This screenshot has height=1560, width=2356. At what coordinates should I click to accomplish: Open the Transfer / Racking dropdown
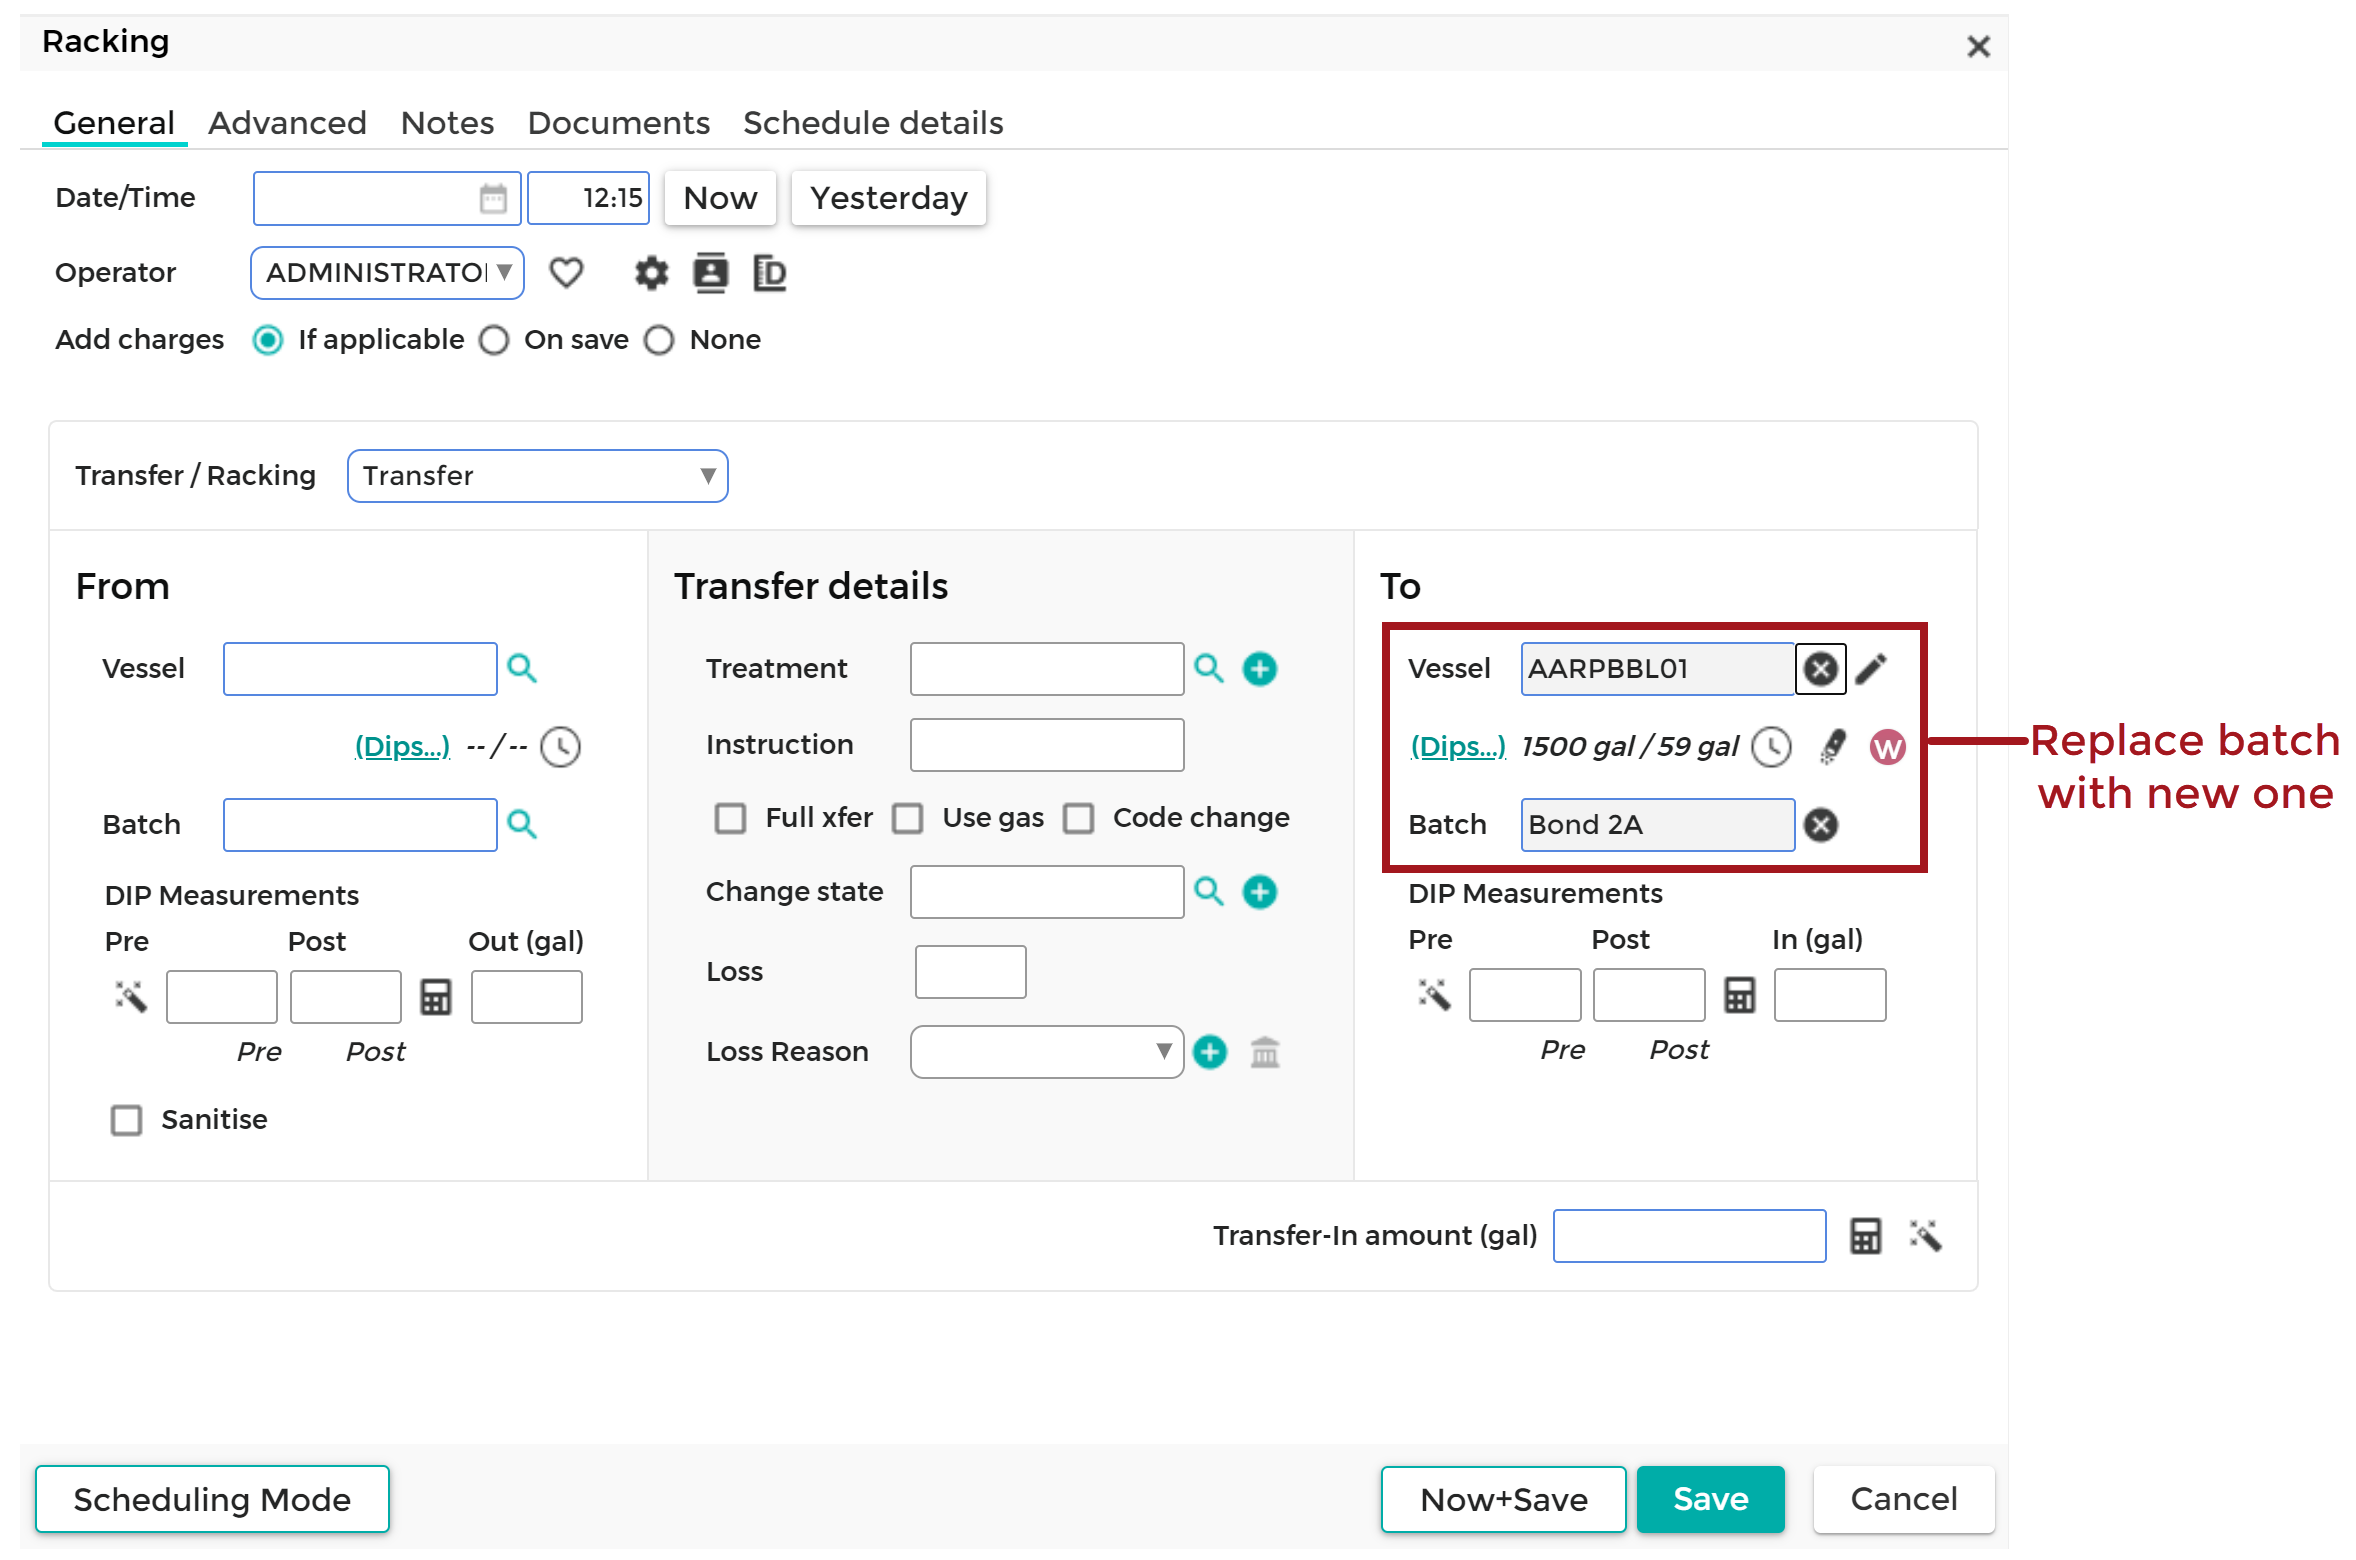537,476
